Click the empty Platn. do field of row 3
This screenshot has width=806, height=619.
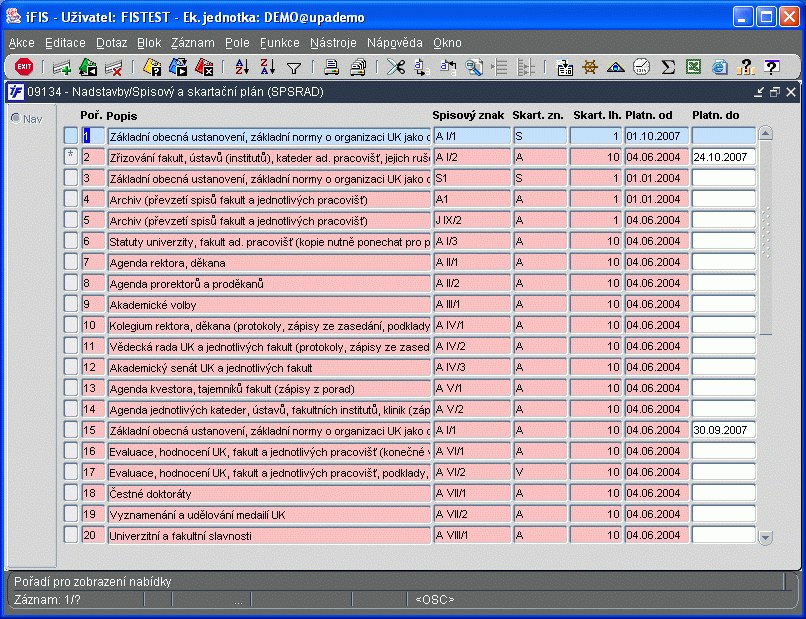pyautogui.click(x=724, y=178)
